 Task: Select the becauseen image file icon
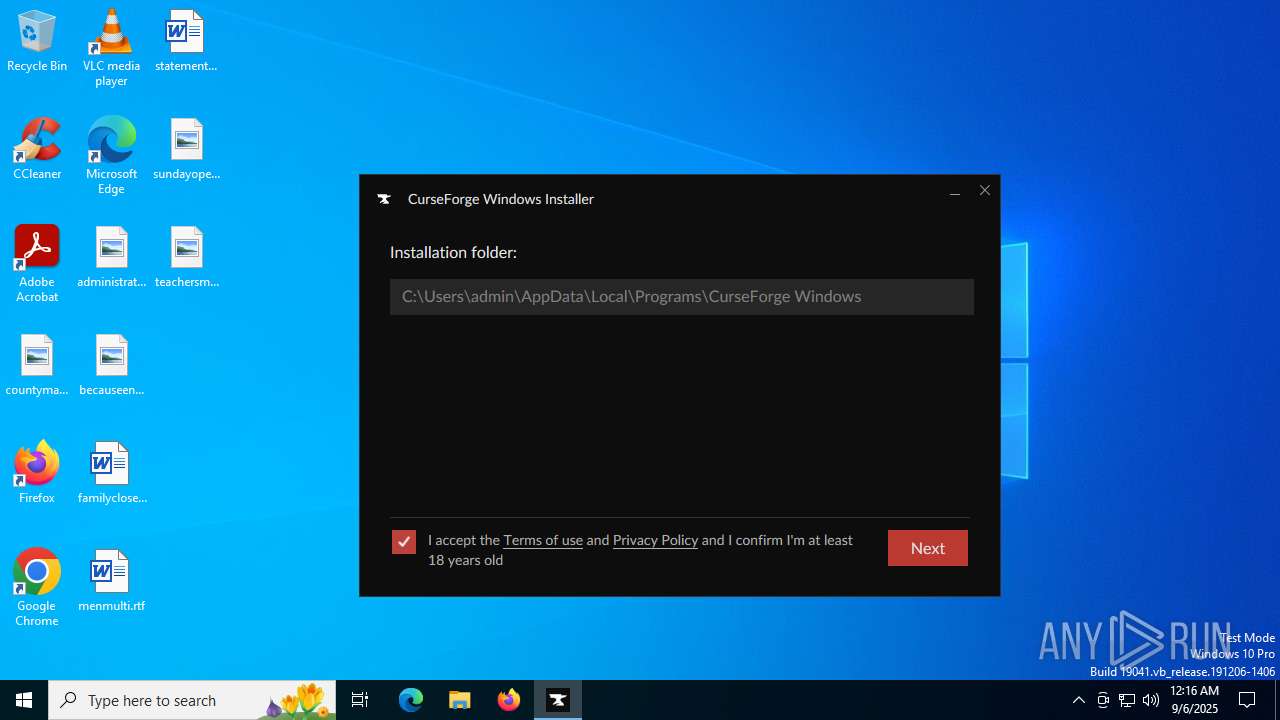point(111,366)
